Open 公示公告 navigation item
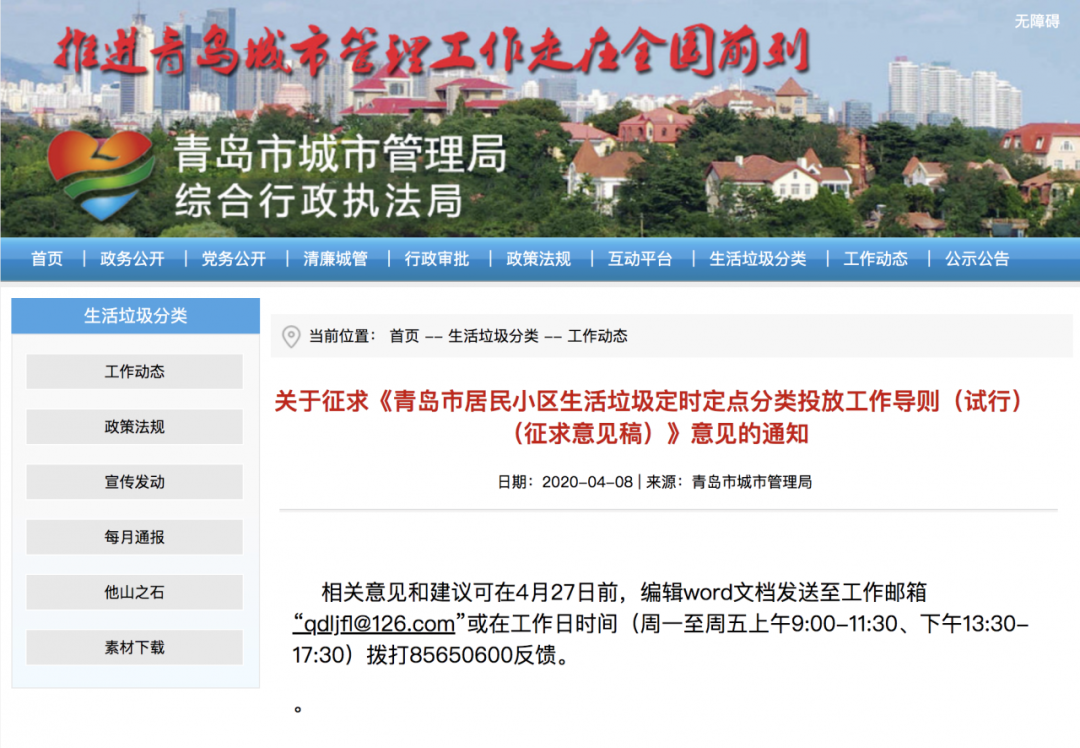This screenshot has height=748, width=1080. (977, 259)
